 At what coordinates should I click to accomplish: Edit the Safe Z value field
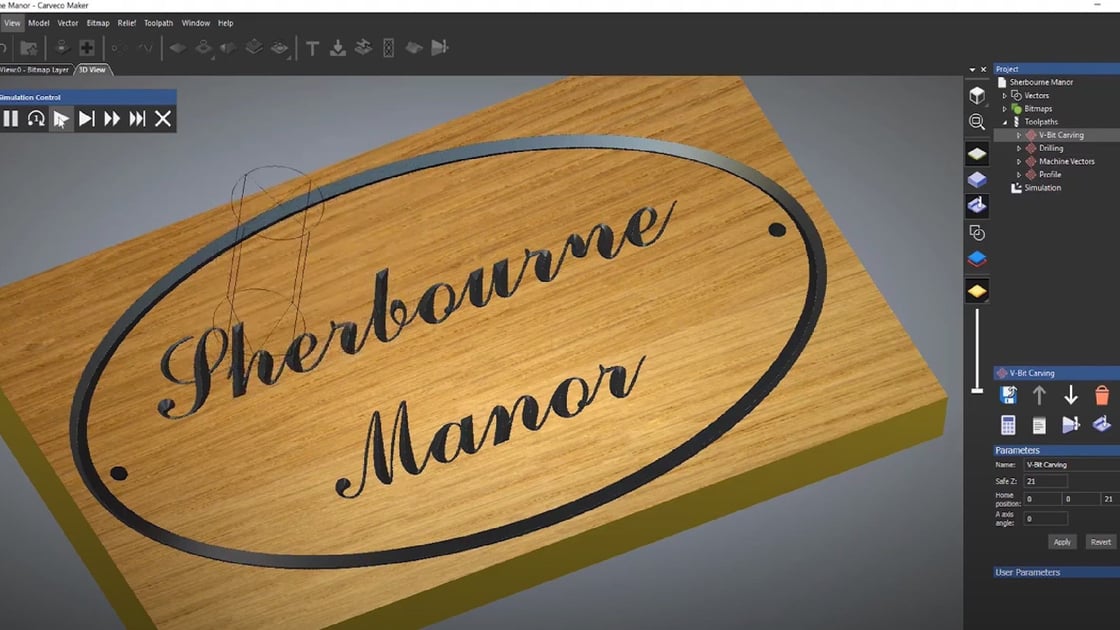(x=1044, y=480)
